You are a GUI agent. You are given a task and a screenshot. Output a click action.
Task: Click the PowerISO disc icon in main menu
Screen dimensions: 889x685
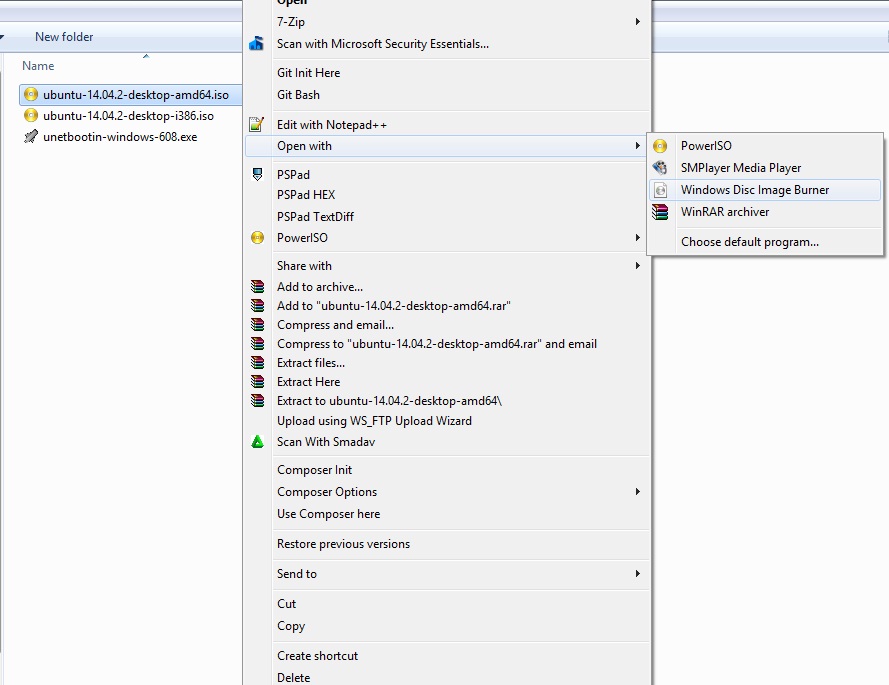[257, 238]
